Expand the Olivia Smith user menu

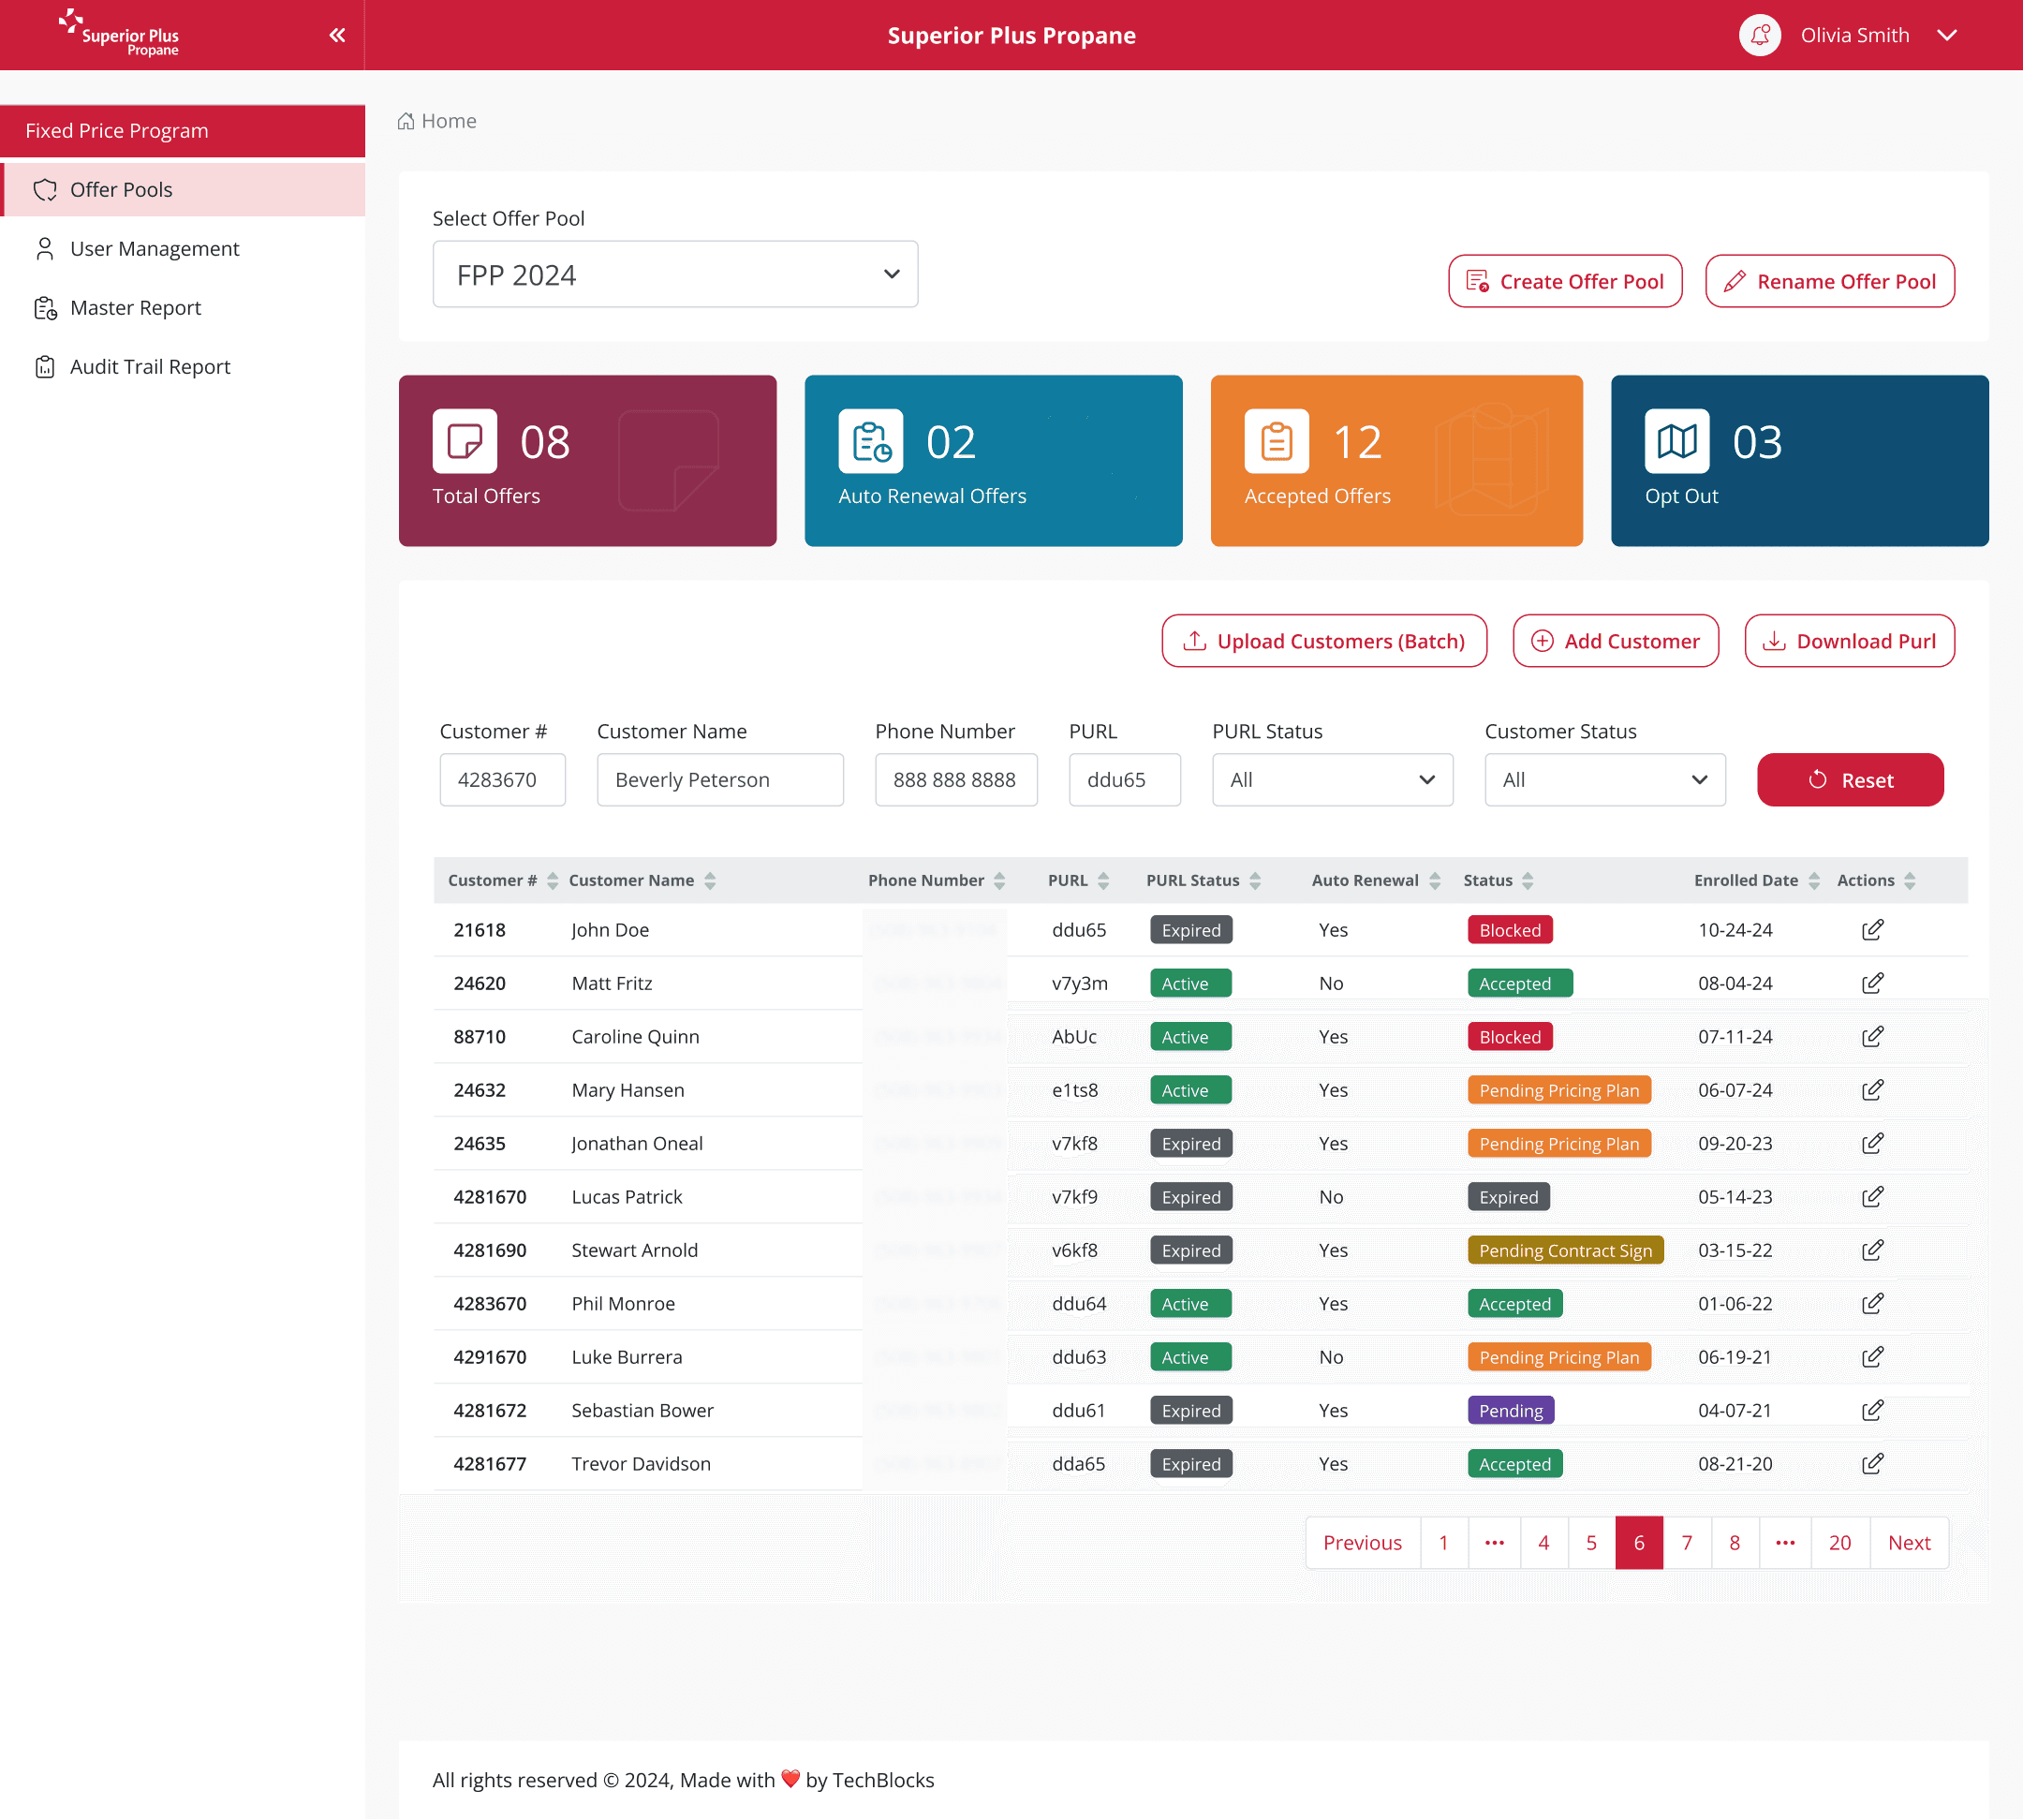pyautogui.click(x=1948, y=34)
